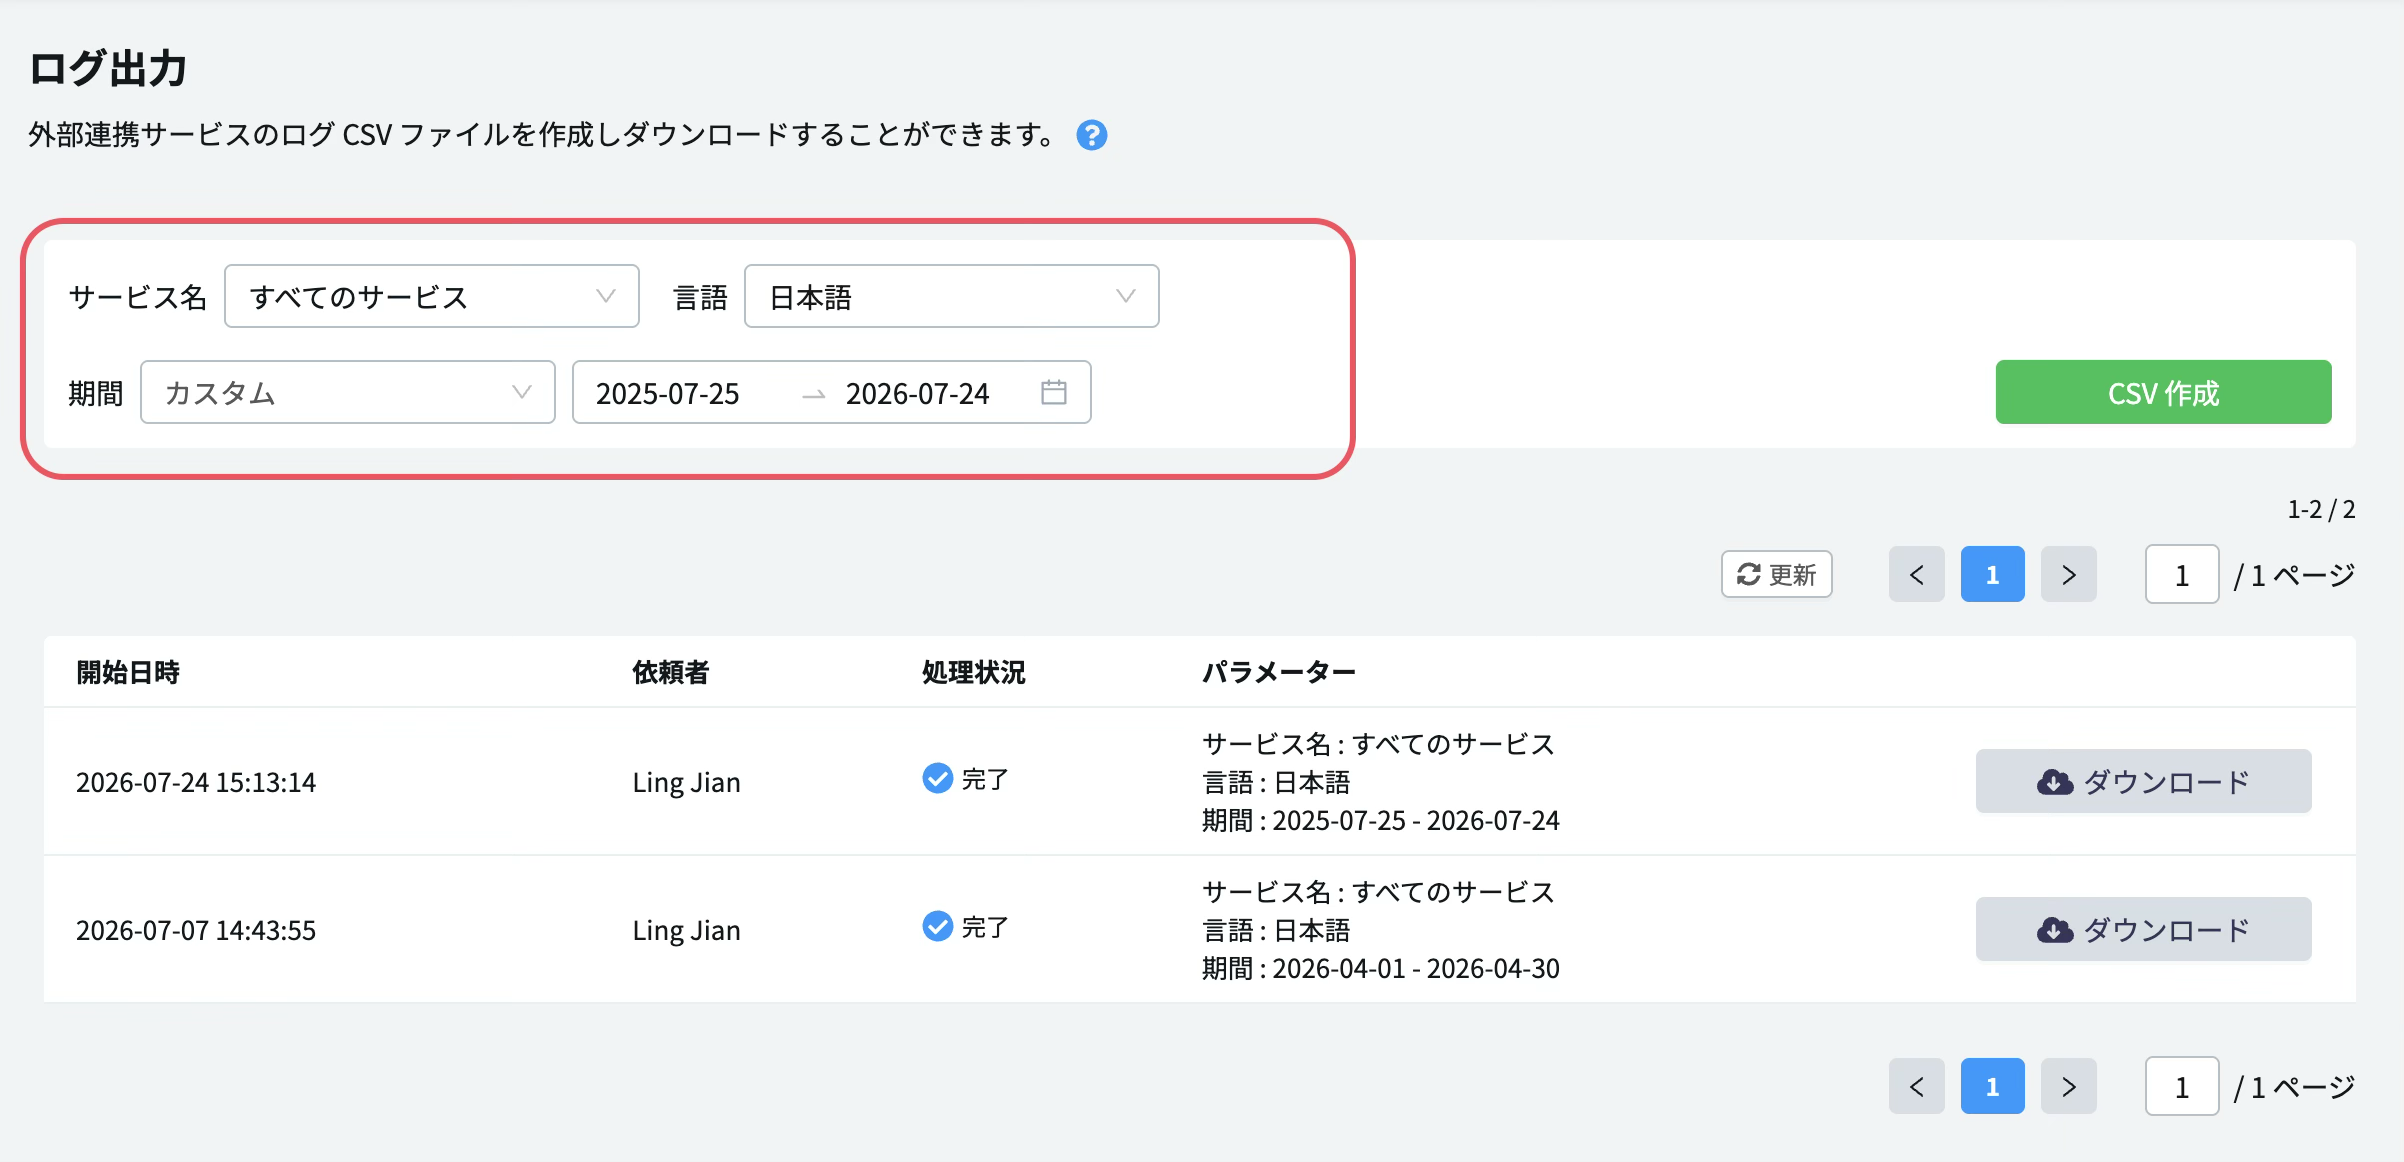
Task: Open the サービス名 dropdown
Action: click(431, 296)
